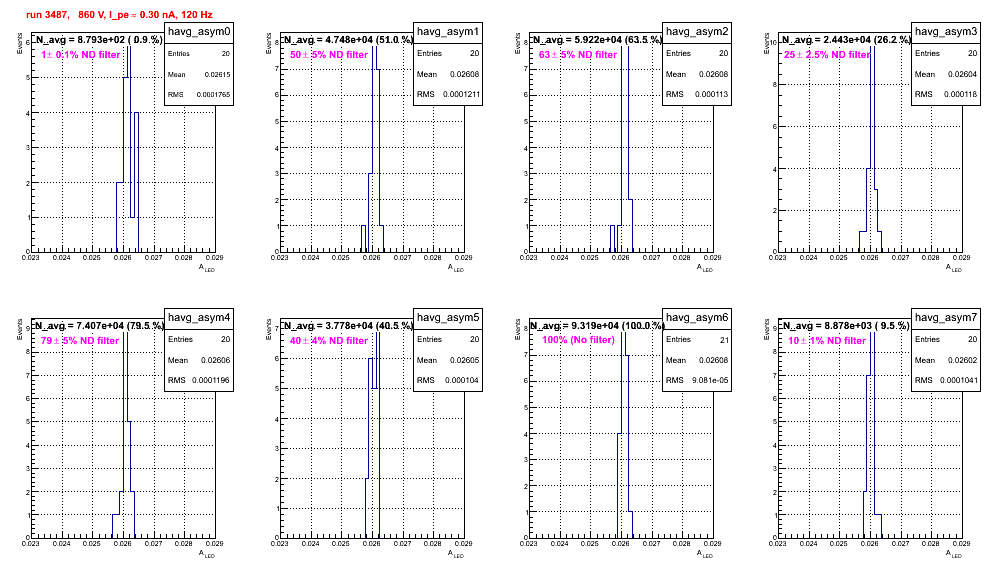This screenshot has height=572, width=996.
Task: Select the magenta 1± 0.1% ND filter label
Action: [81, 55]
